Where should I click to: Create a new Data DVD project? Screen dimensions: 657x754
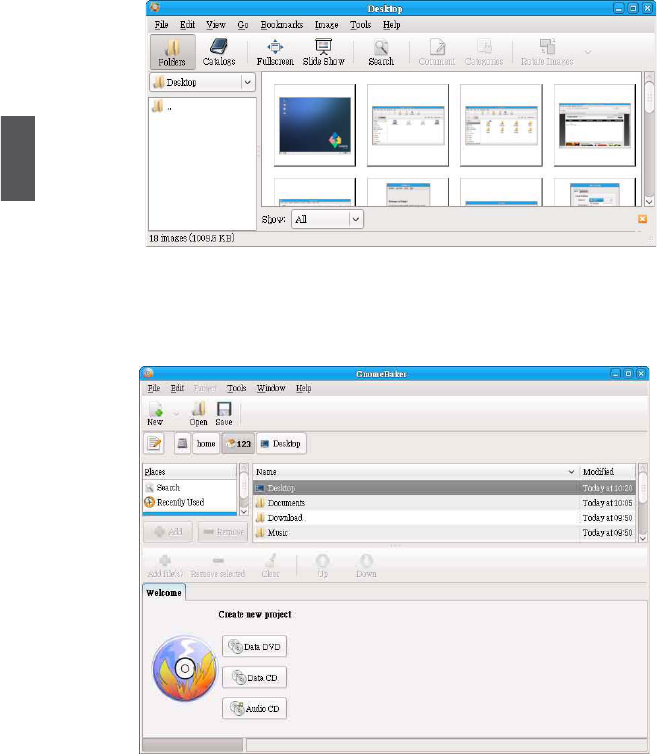(254, 647)
